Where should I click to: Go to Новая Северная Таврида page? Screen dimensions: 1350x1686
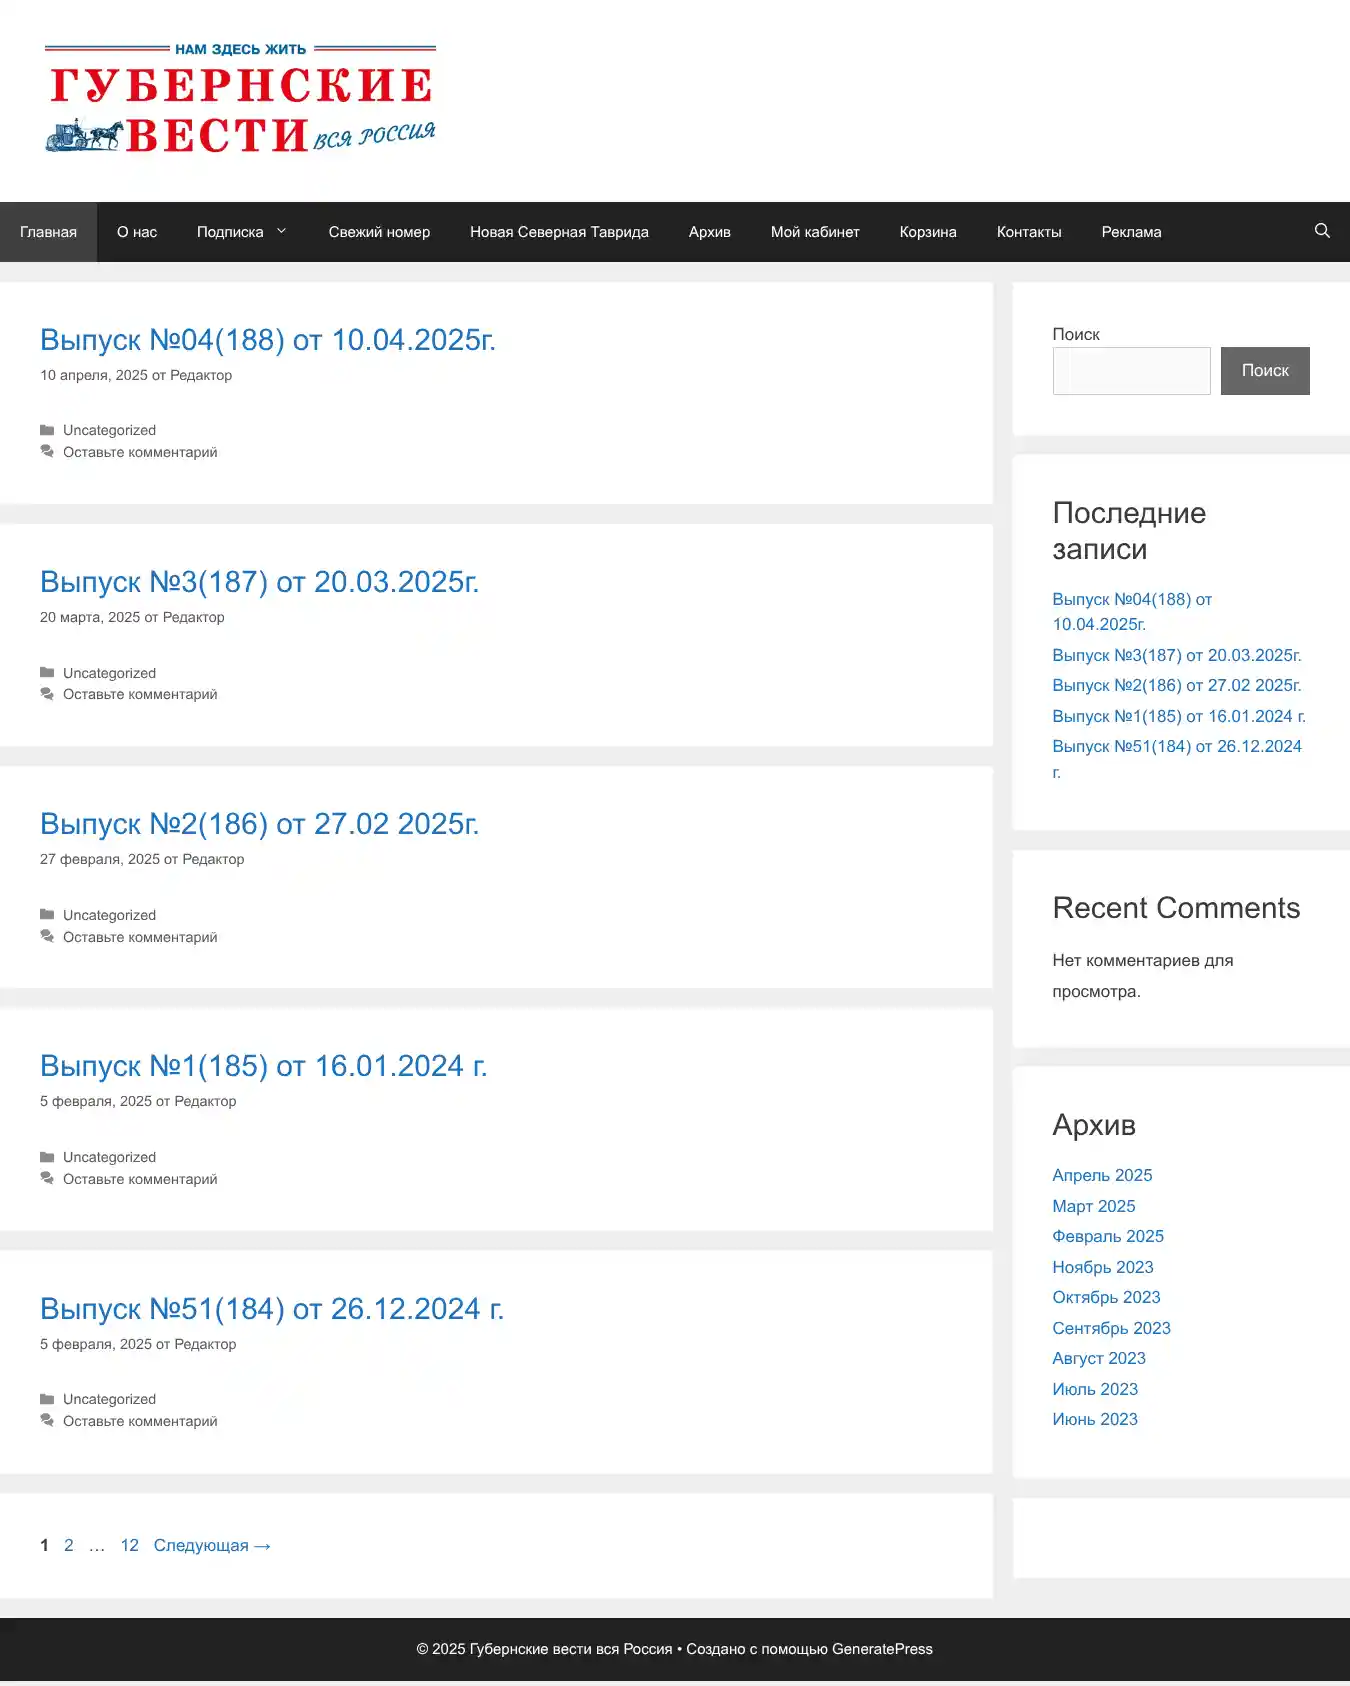(559, 232)
